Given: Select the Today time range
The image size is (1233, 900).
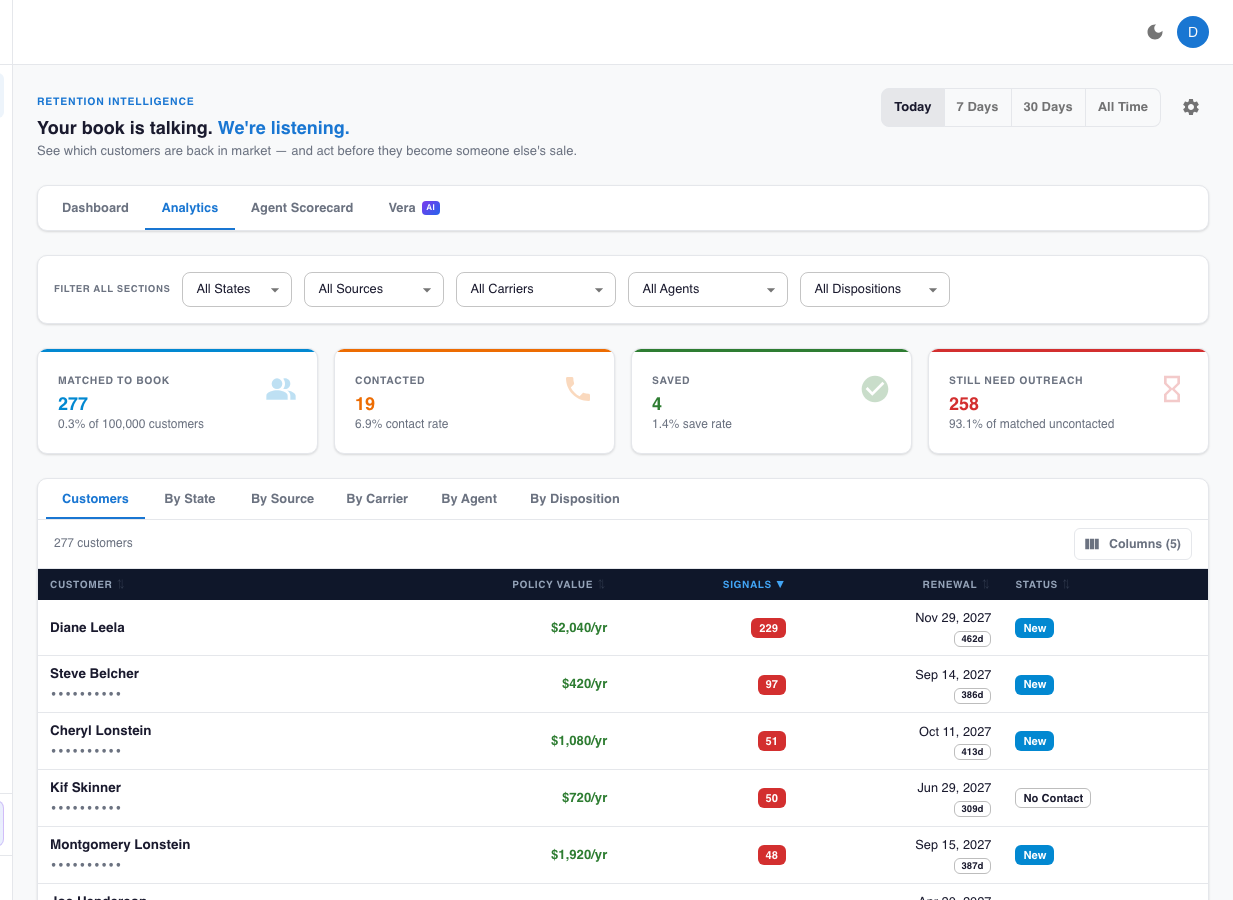Looking at the screenshot, I should (x=913, y=107).
